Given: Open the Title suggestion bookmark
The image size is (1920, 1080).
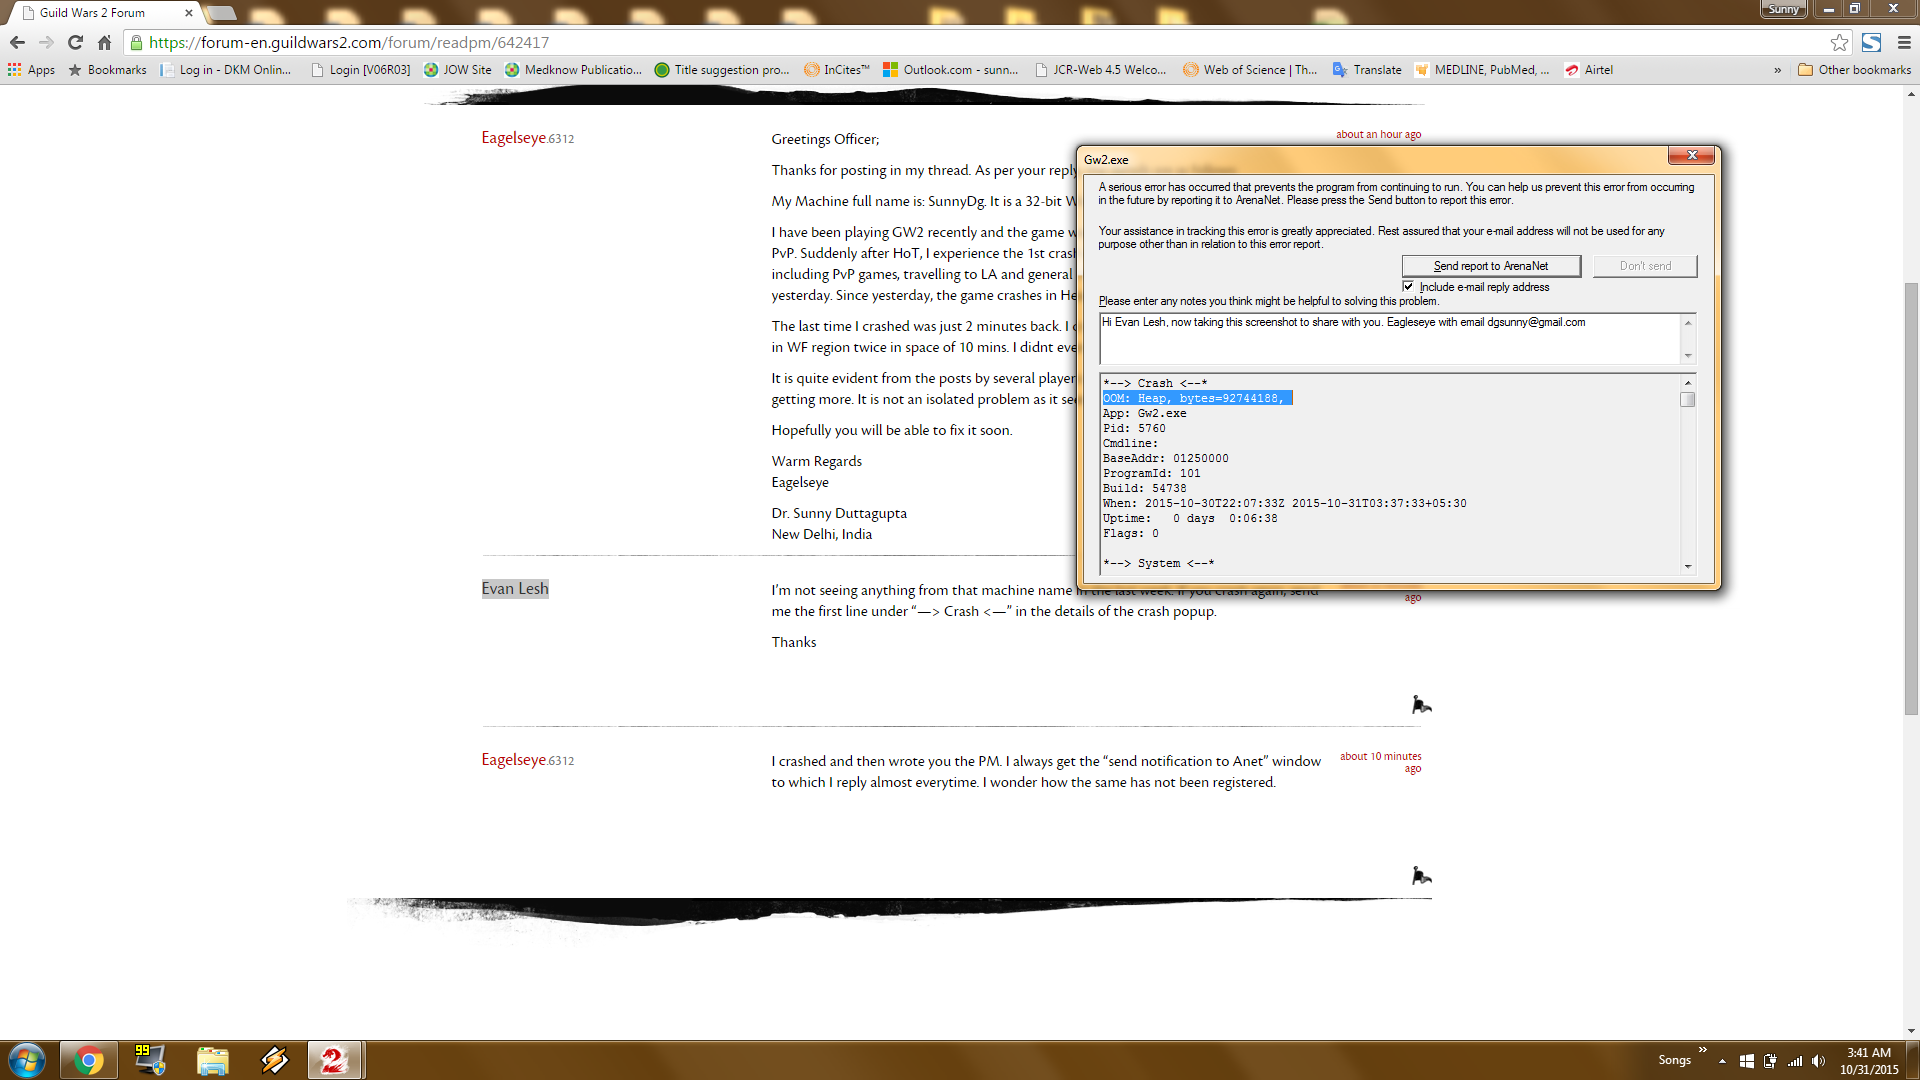Looking at the screenshot, I should point(722,70).
